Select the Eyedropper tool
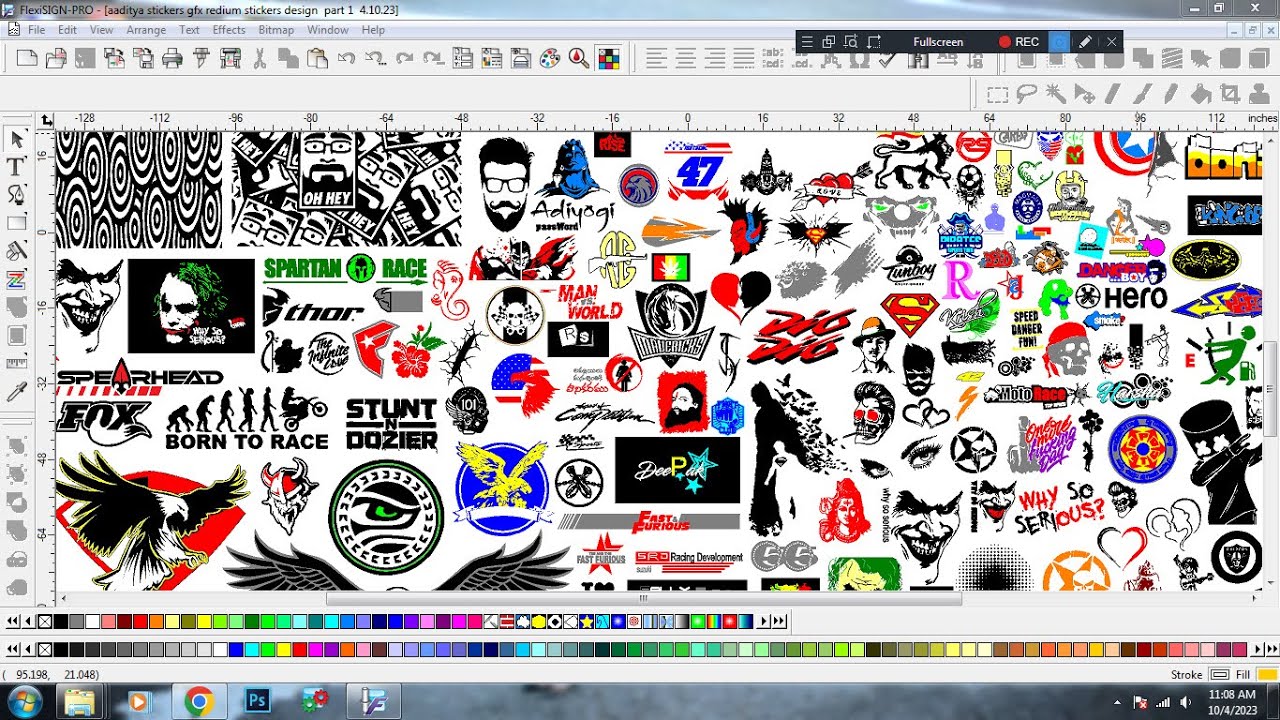 pos(17,391)
